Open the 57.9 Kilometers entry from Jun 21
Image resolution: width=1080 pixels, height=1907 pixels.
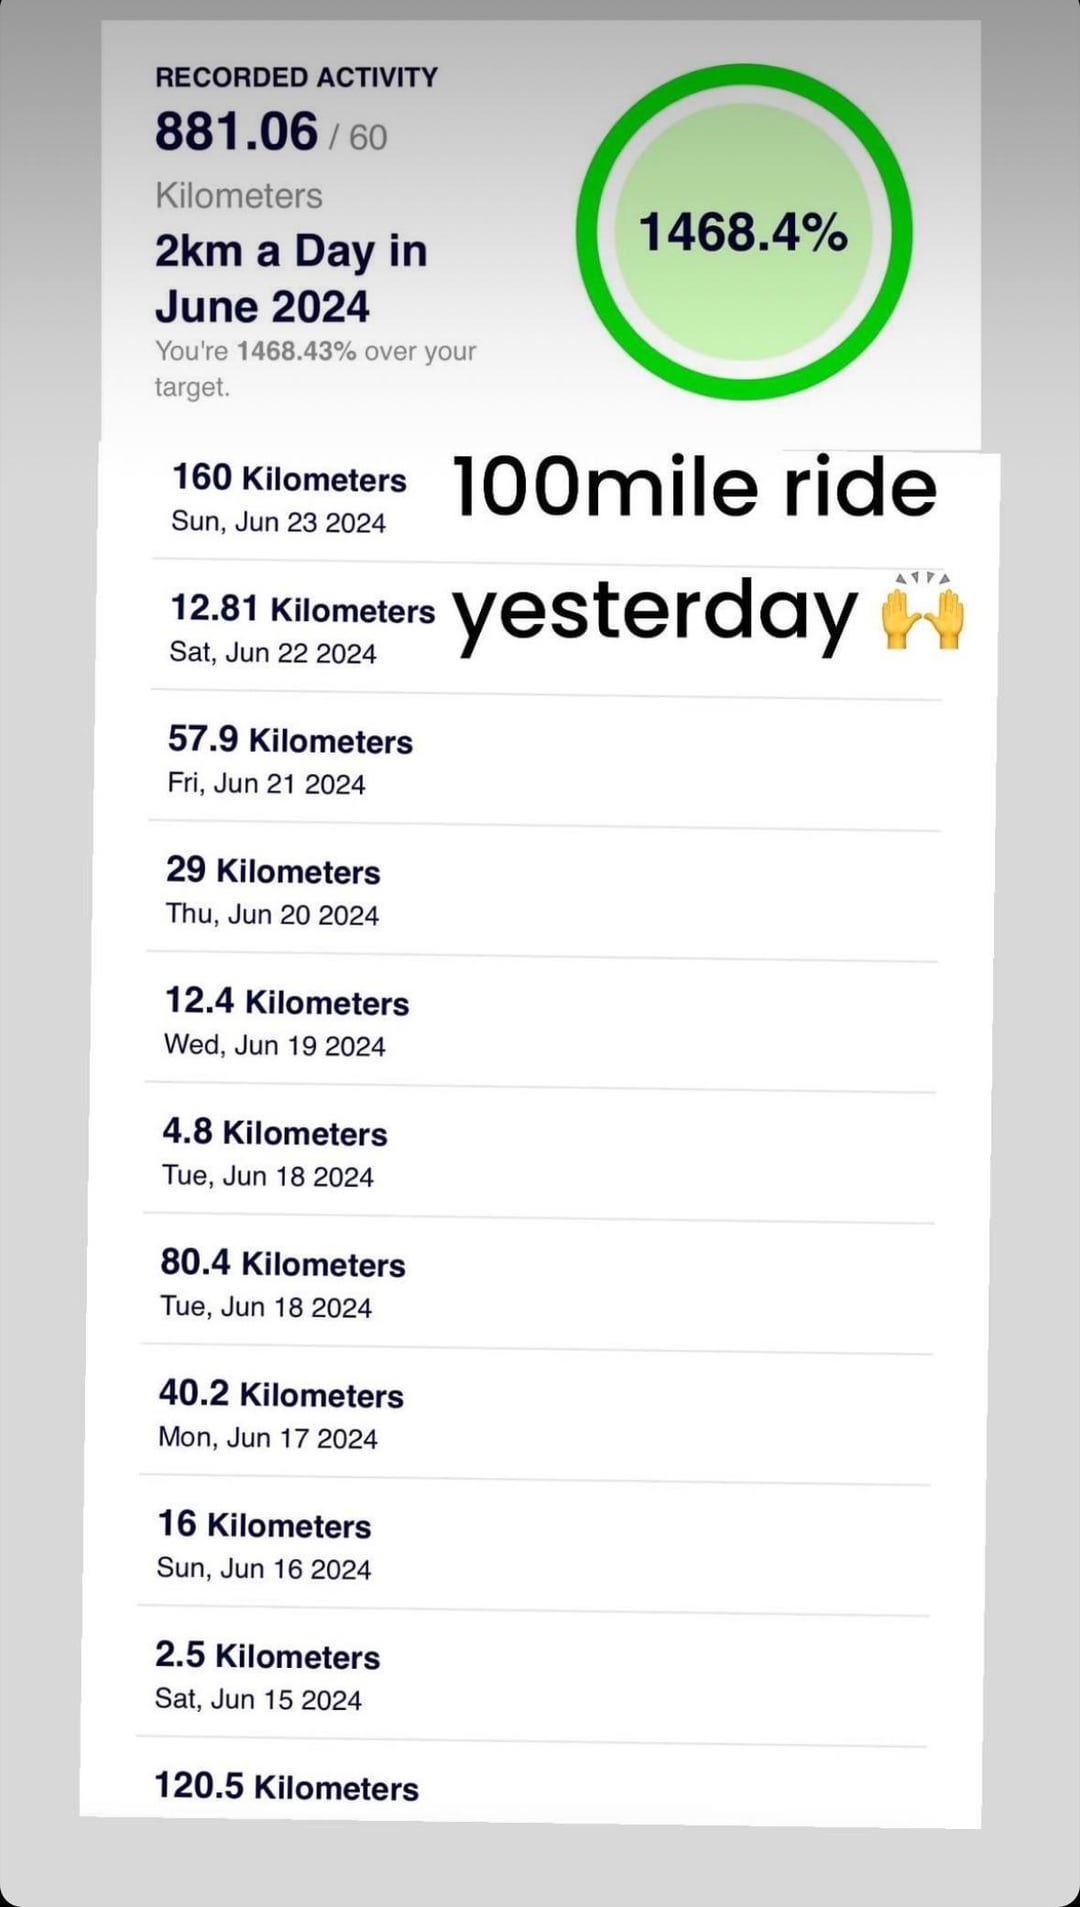pos(290,759)
